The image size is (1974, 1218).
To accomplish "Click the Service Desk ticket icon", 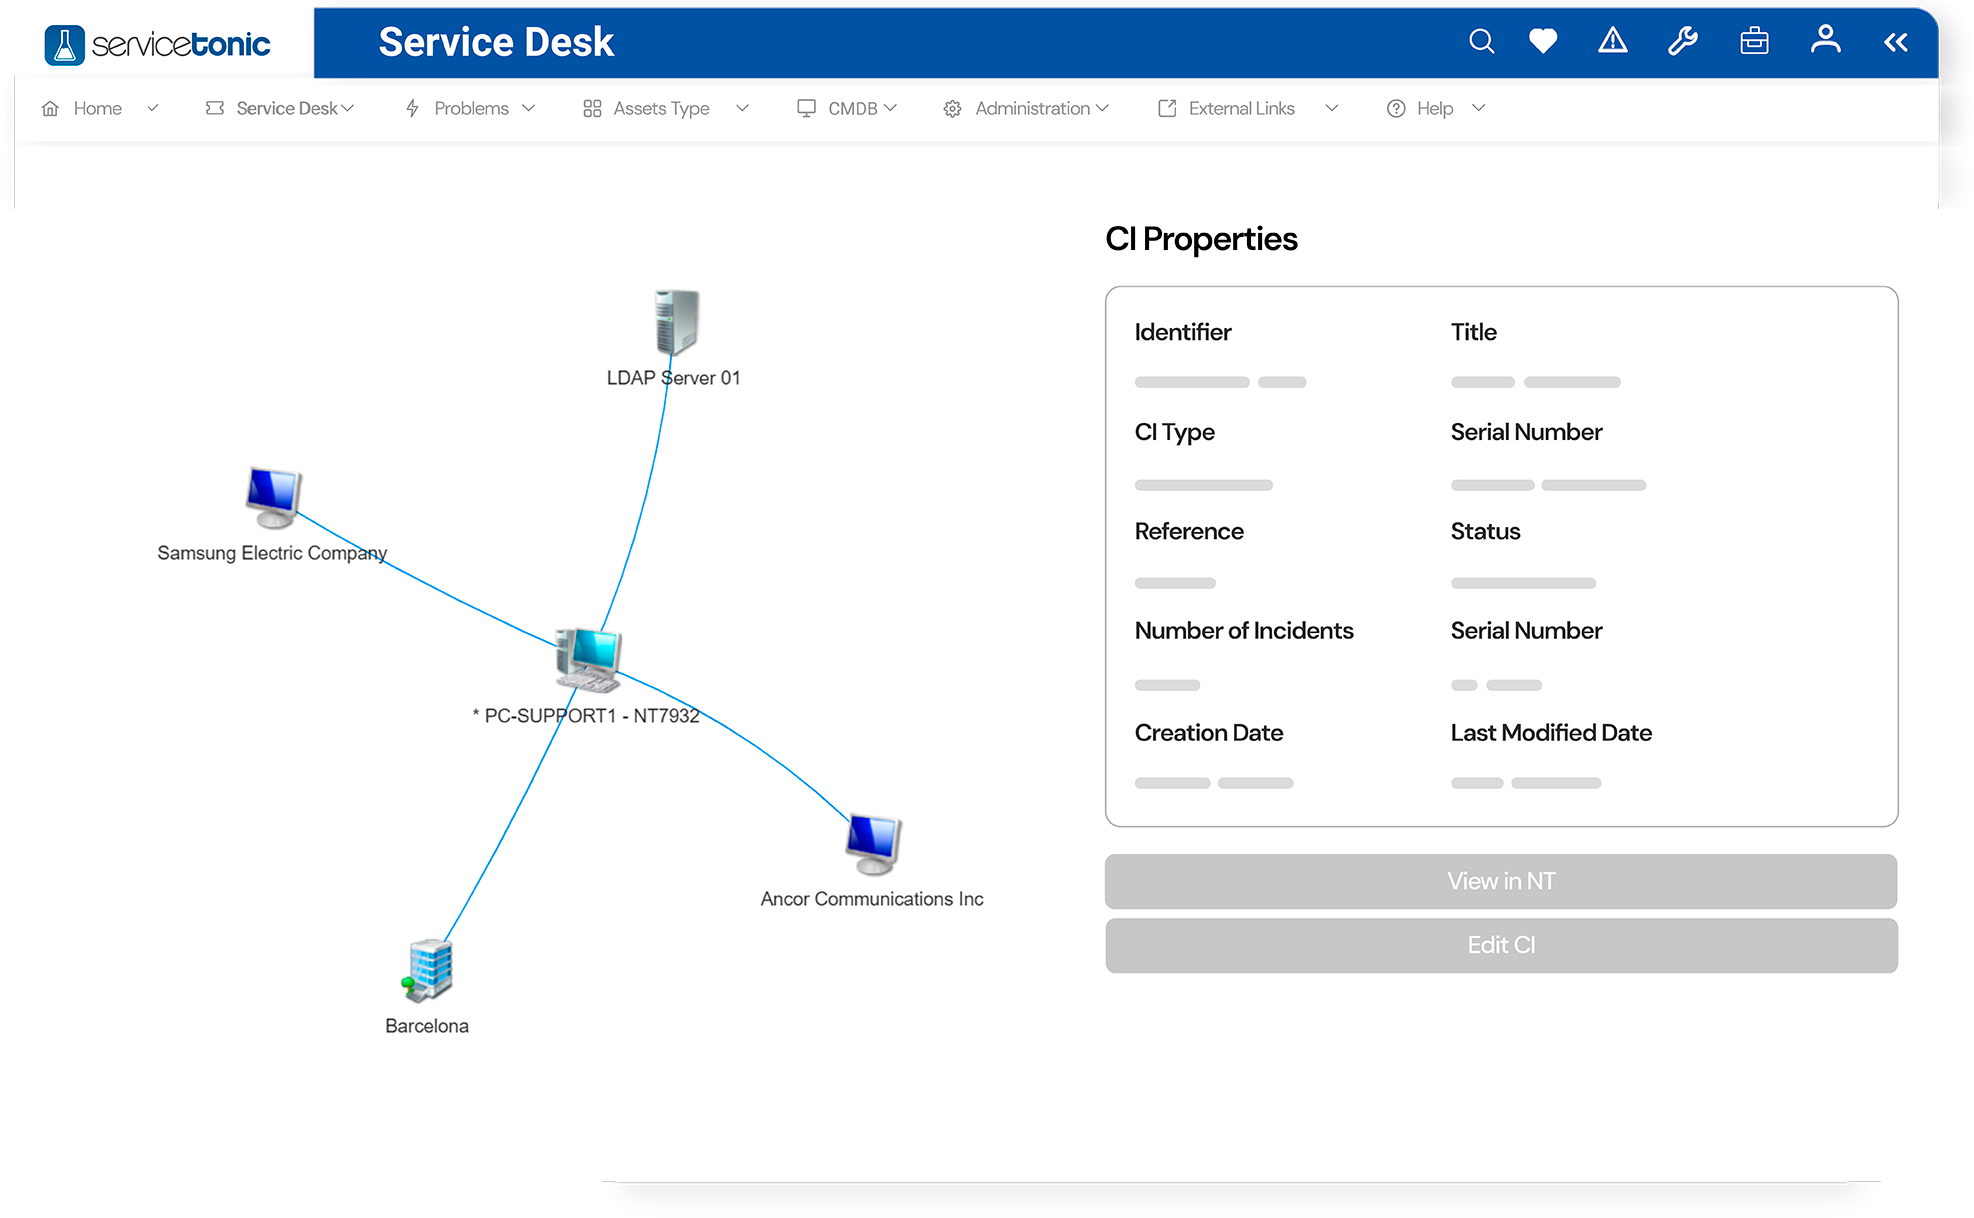I will 214,108.
